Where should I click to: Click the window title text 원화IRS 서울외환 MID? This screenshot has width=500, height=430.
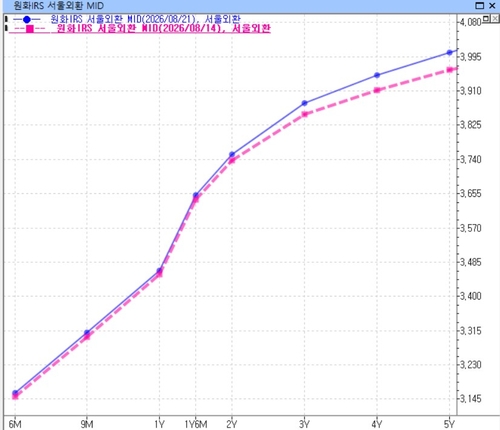point(59,6)
